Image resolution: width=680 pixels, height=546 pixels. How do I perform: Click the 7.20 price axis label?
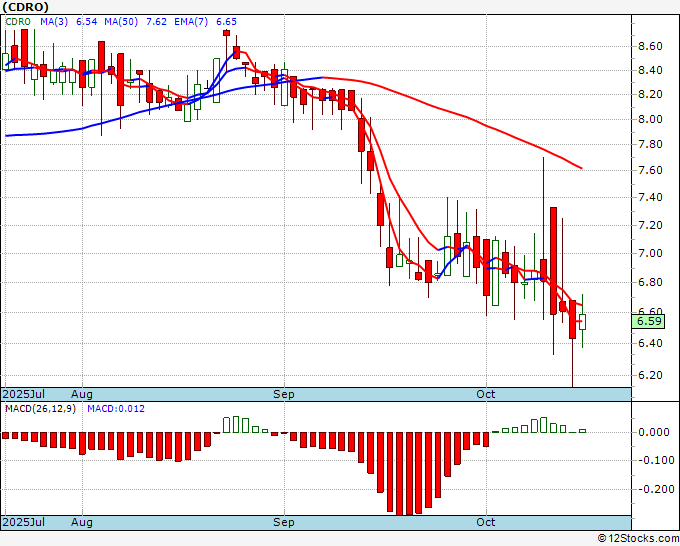pos(650,225)
